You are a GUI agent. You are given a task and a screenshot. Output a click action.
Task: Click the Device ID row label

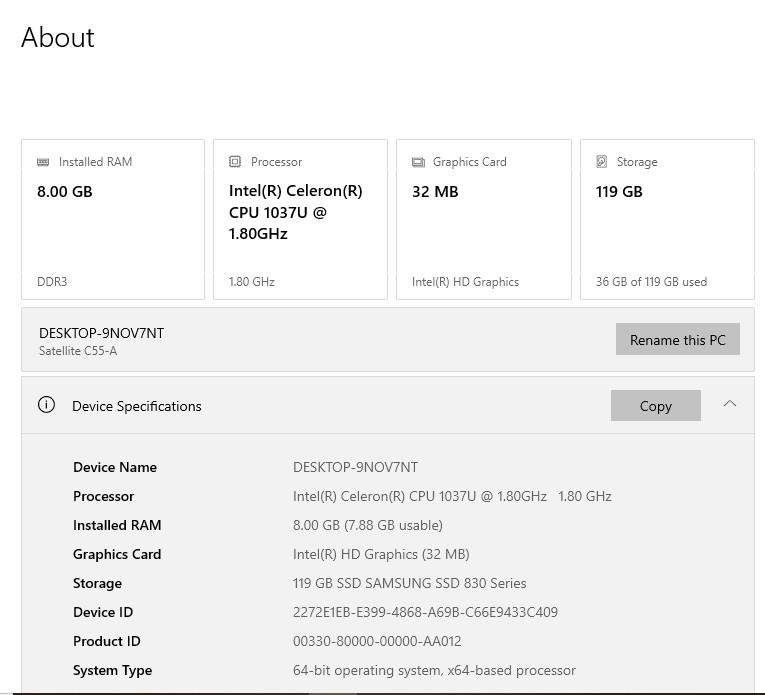tap(103, 612)
